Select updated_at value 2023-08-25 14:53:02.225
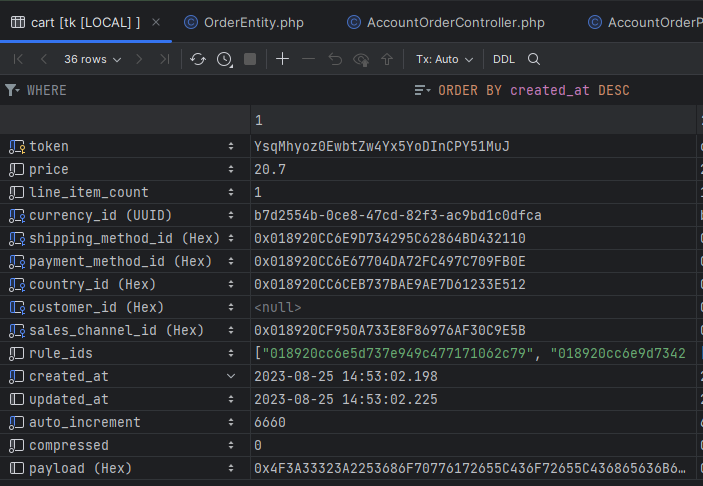The image size is (703, 486). click(473, 399)
